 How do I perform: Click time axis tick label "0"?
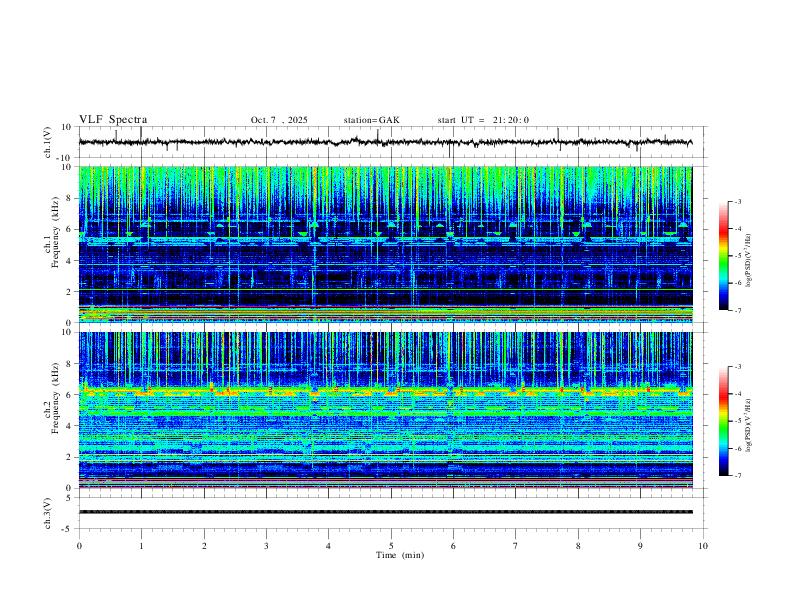[79, 546]
